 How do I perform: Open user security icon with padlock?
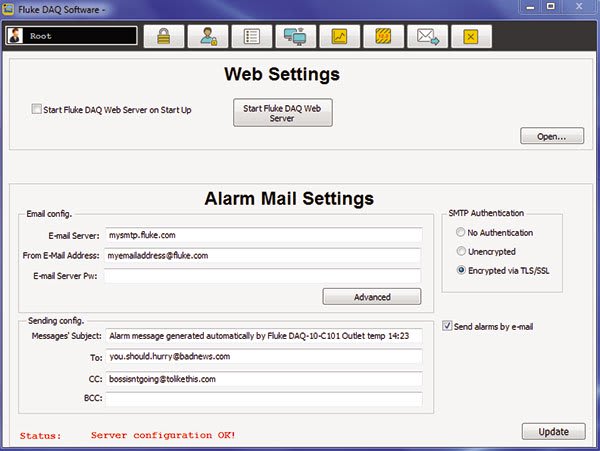(208, 37)
